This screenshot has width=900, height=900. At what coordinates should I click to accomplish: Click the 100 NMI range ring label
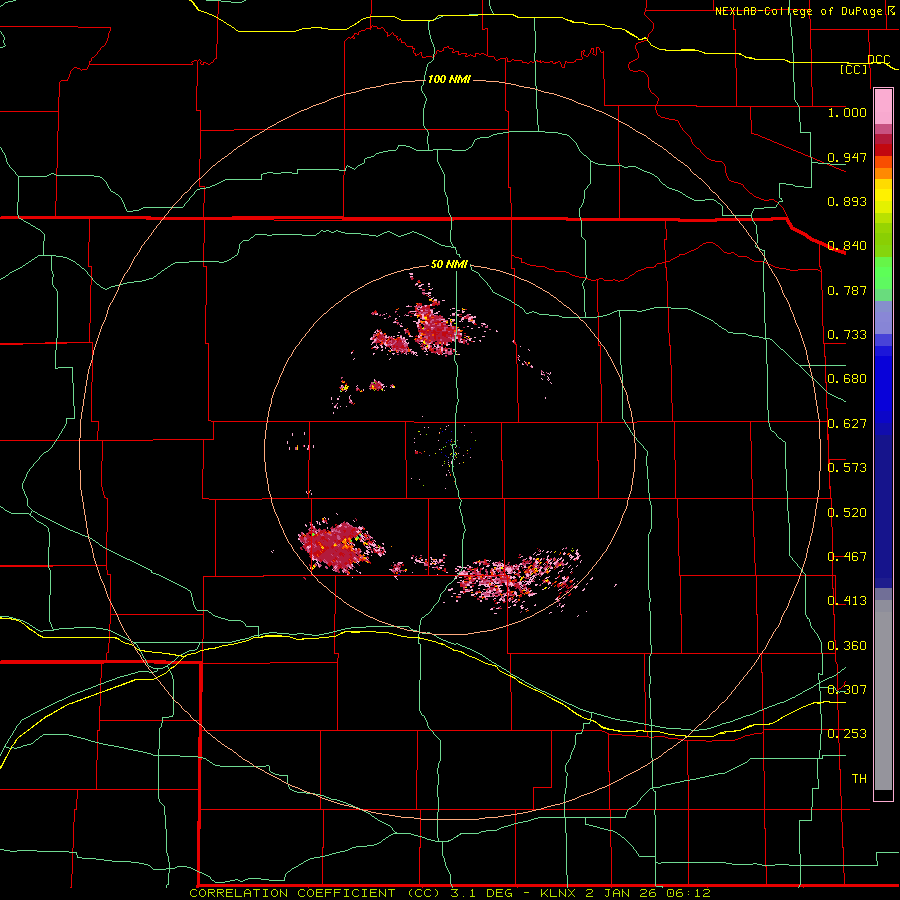coord(449,79)
